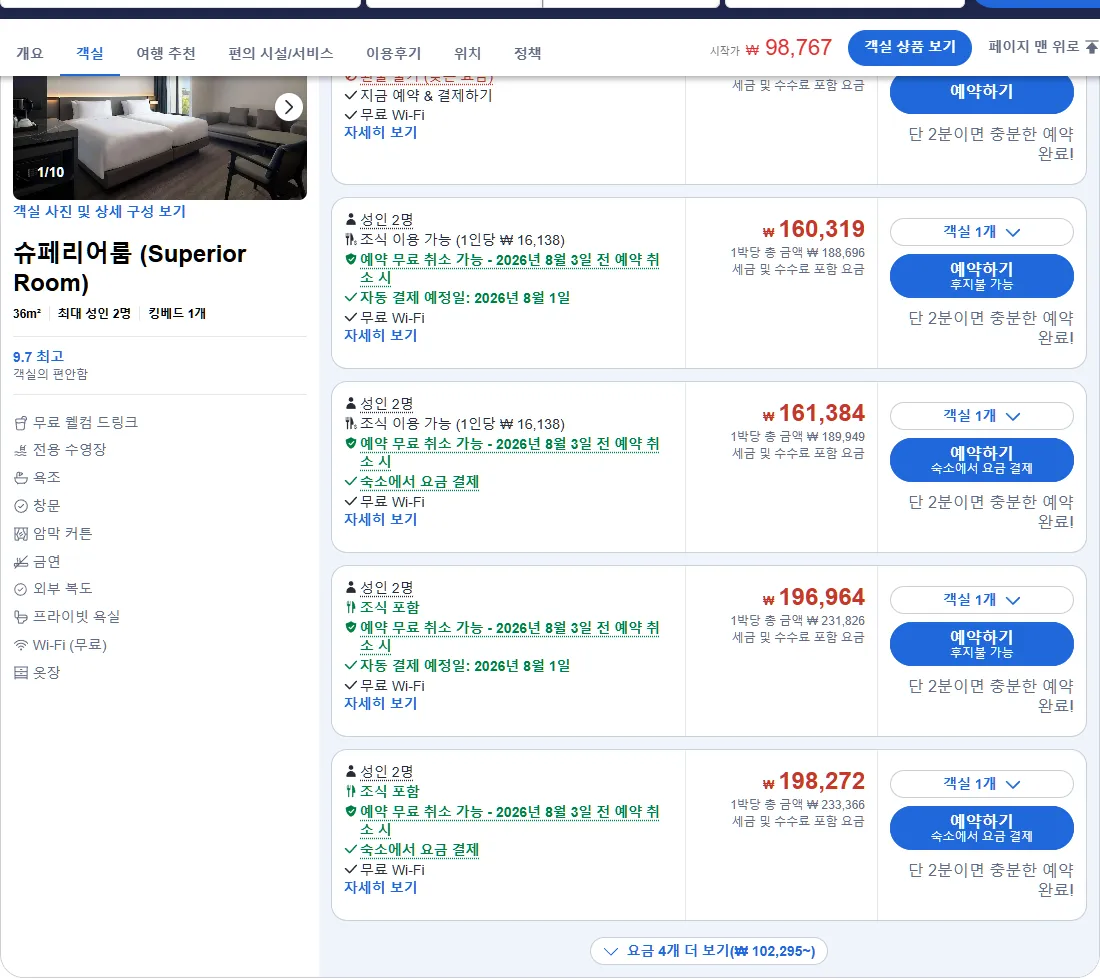The height and width of the screenshot is (979, 1100).
Task: Open the 객실 사진 및 상세 구성 보기 link
Action: pos(99,212)
